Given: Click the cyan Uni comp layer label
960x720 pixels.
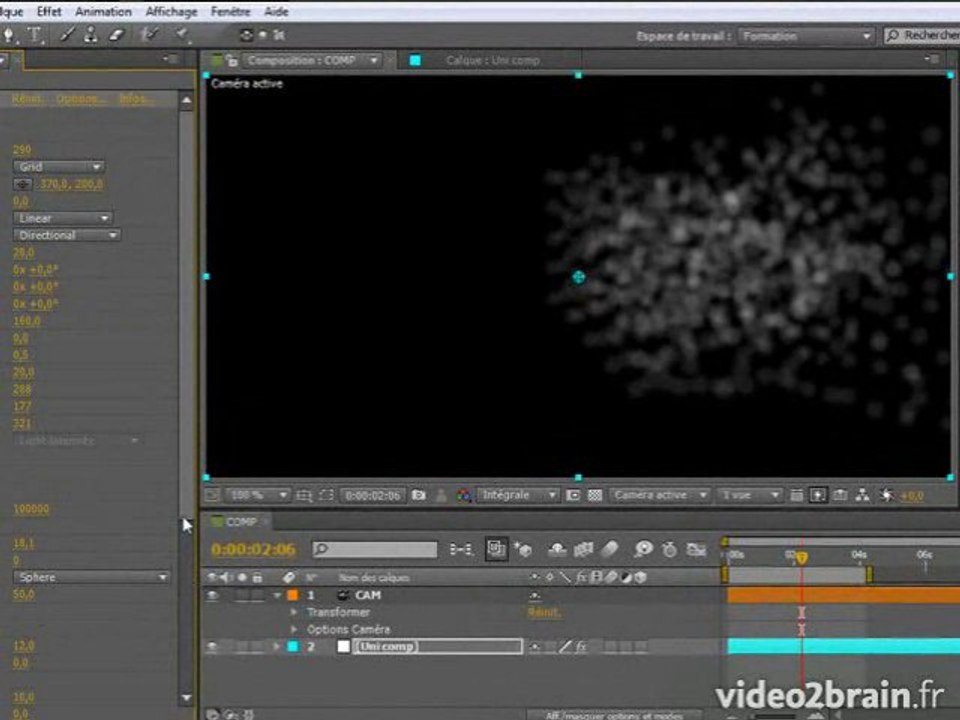Looking at the screenshot, I should click(293, 646).
